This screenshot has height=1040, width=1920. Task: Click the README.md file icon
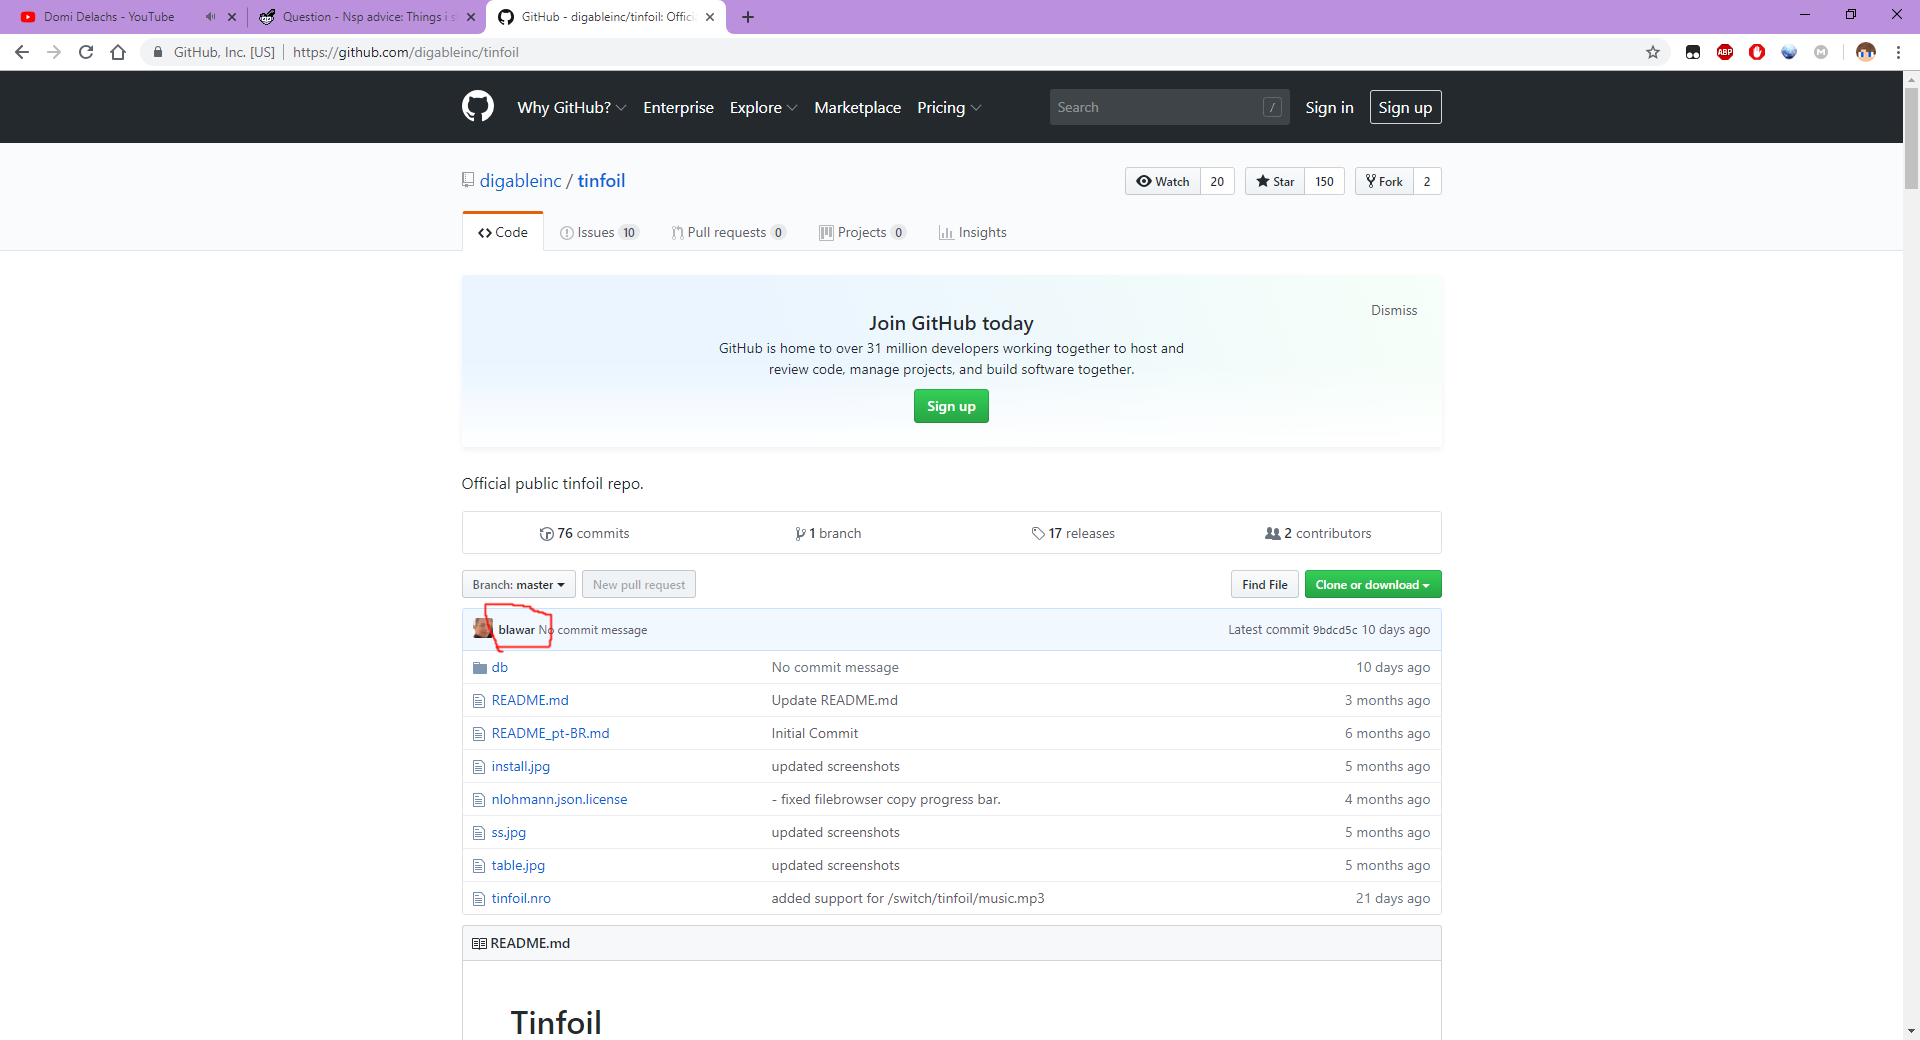[479, 701]
